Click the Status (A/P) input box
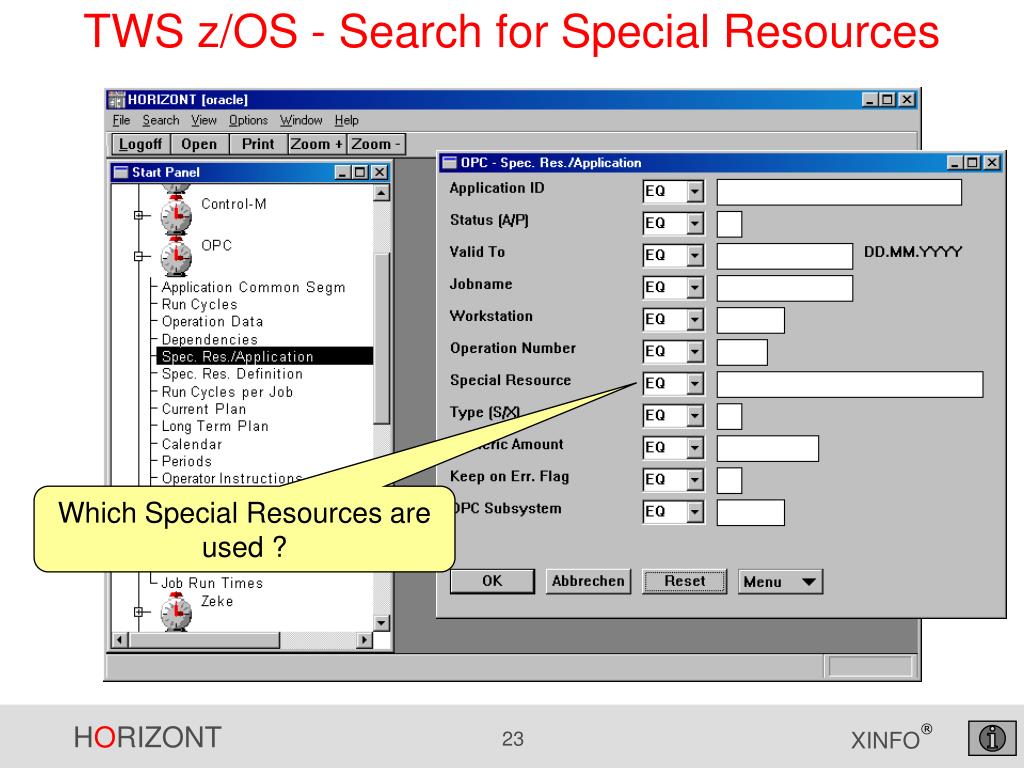Viewport: 1024px width, 768px height. tap(729, 224)
